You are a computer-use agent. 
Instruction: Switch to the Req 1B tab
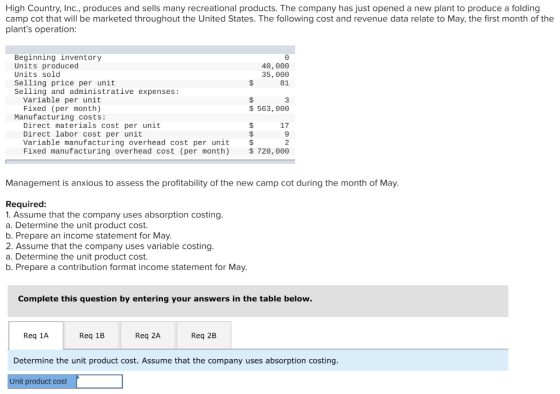[x=92, y=335]
